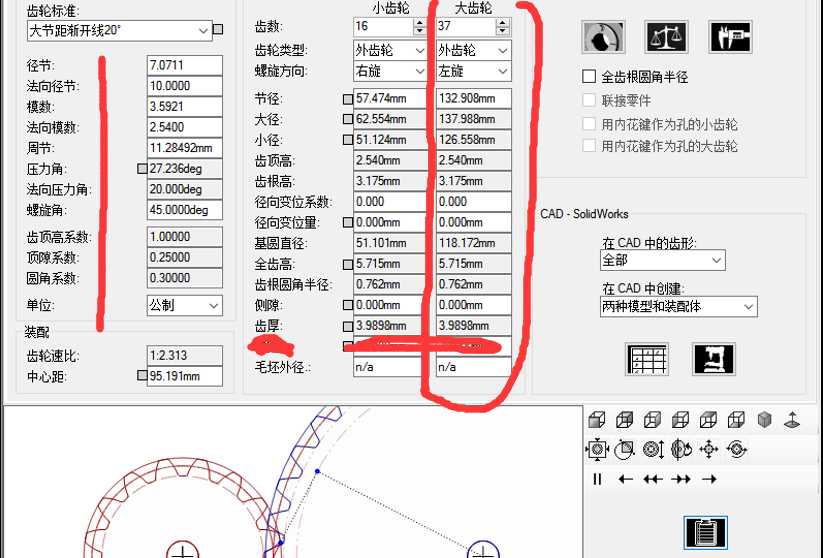823x558 pixels.
Task: Click the 顶隙系数 field showing 0.25000
Action: [x=185, y=257]
